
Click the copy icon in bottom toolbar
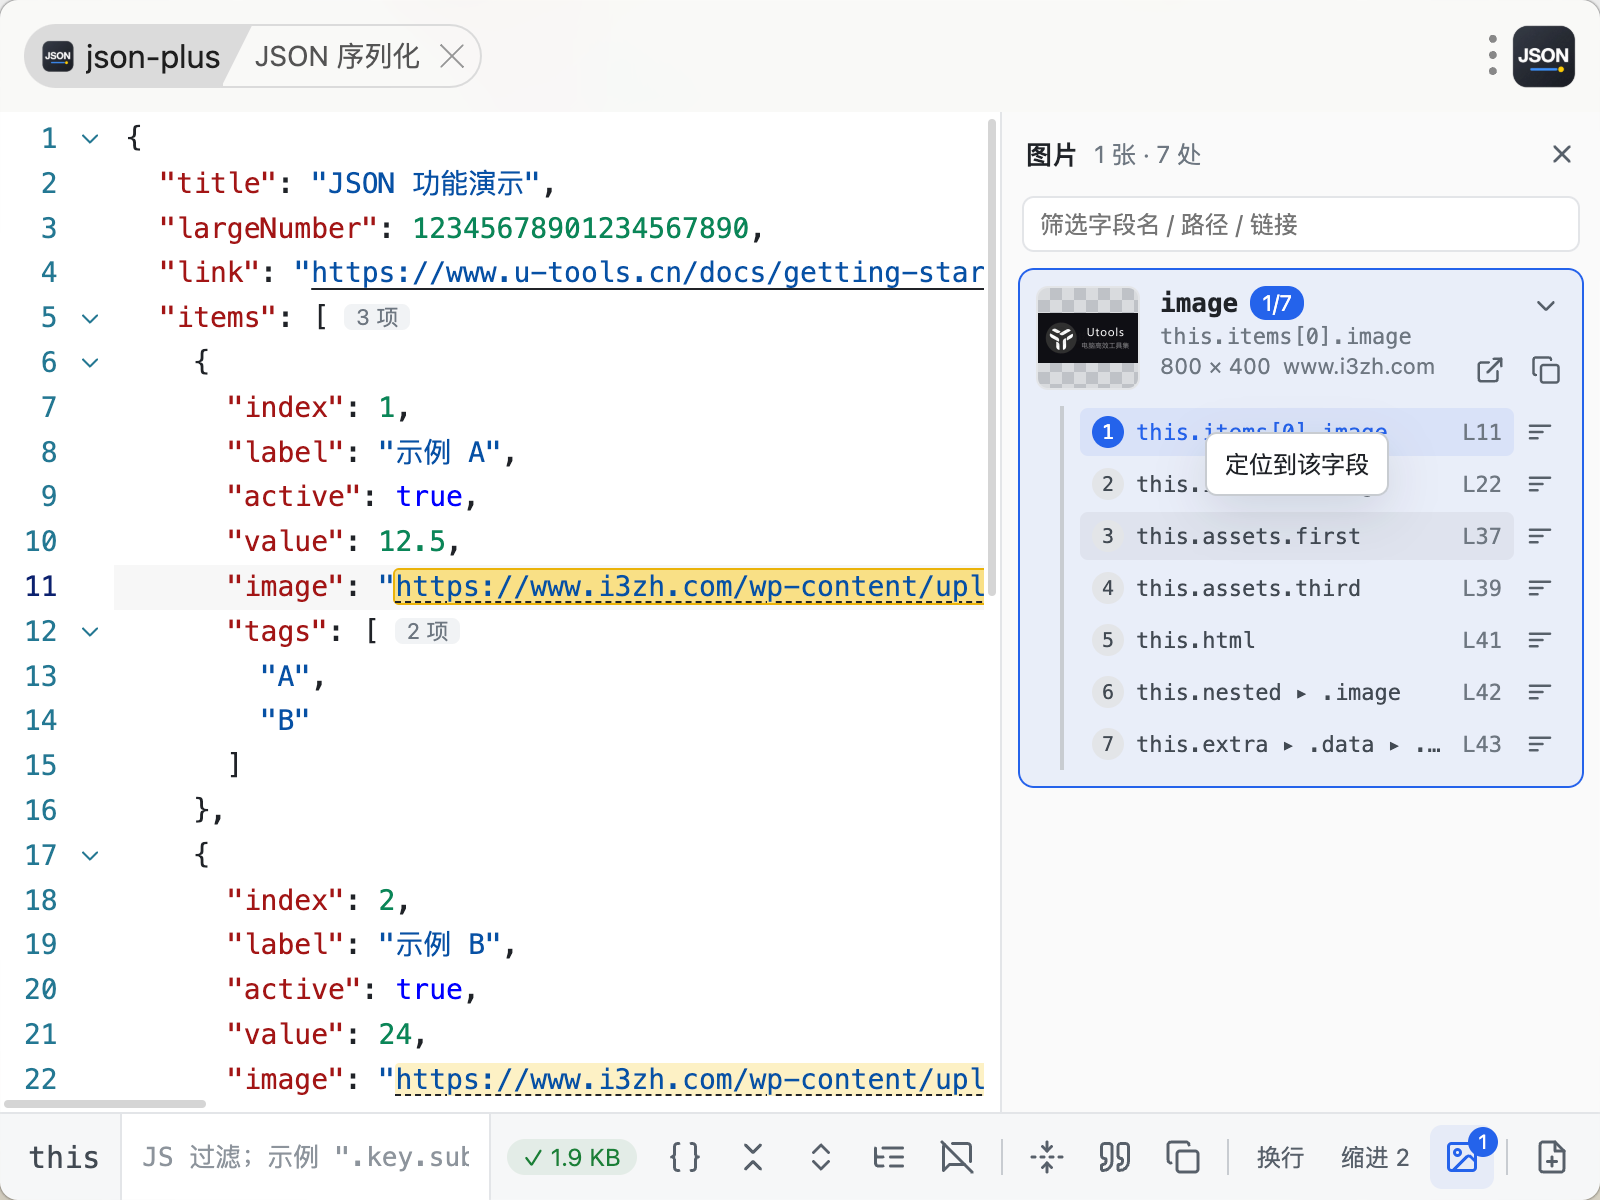point(1183,1157)
